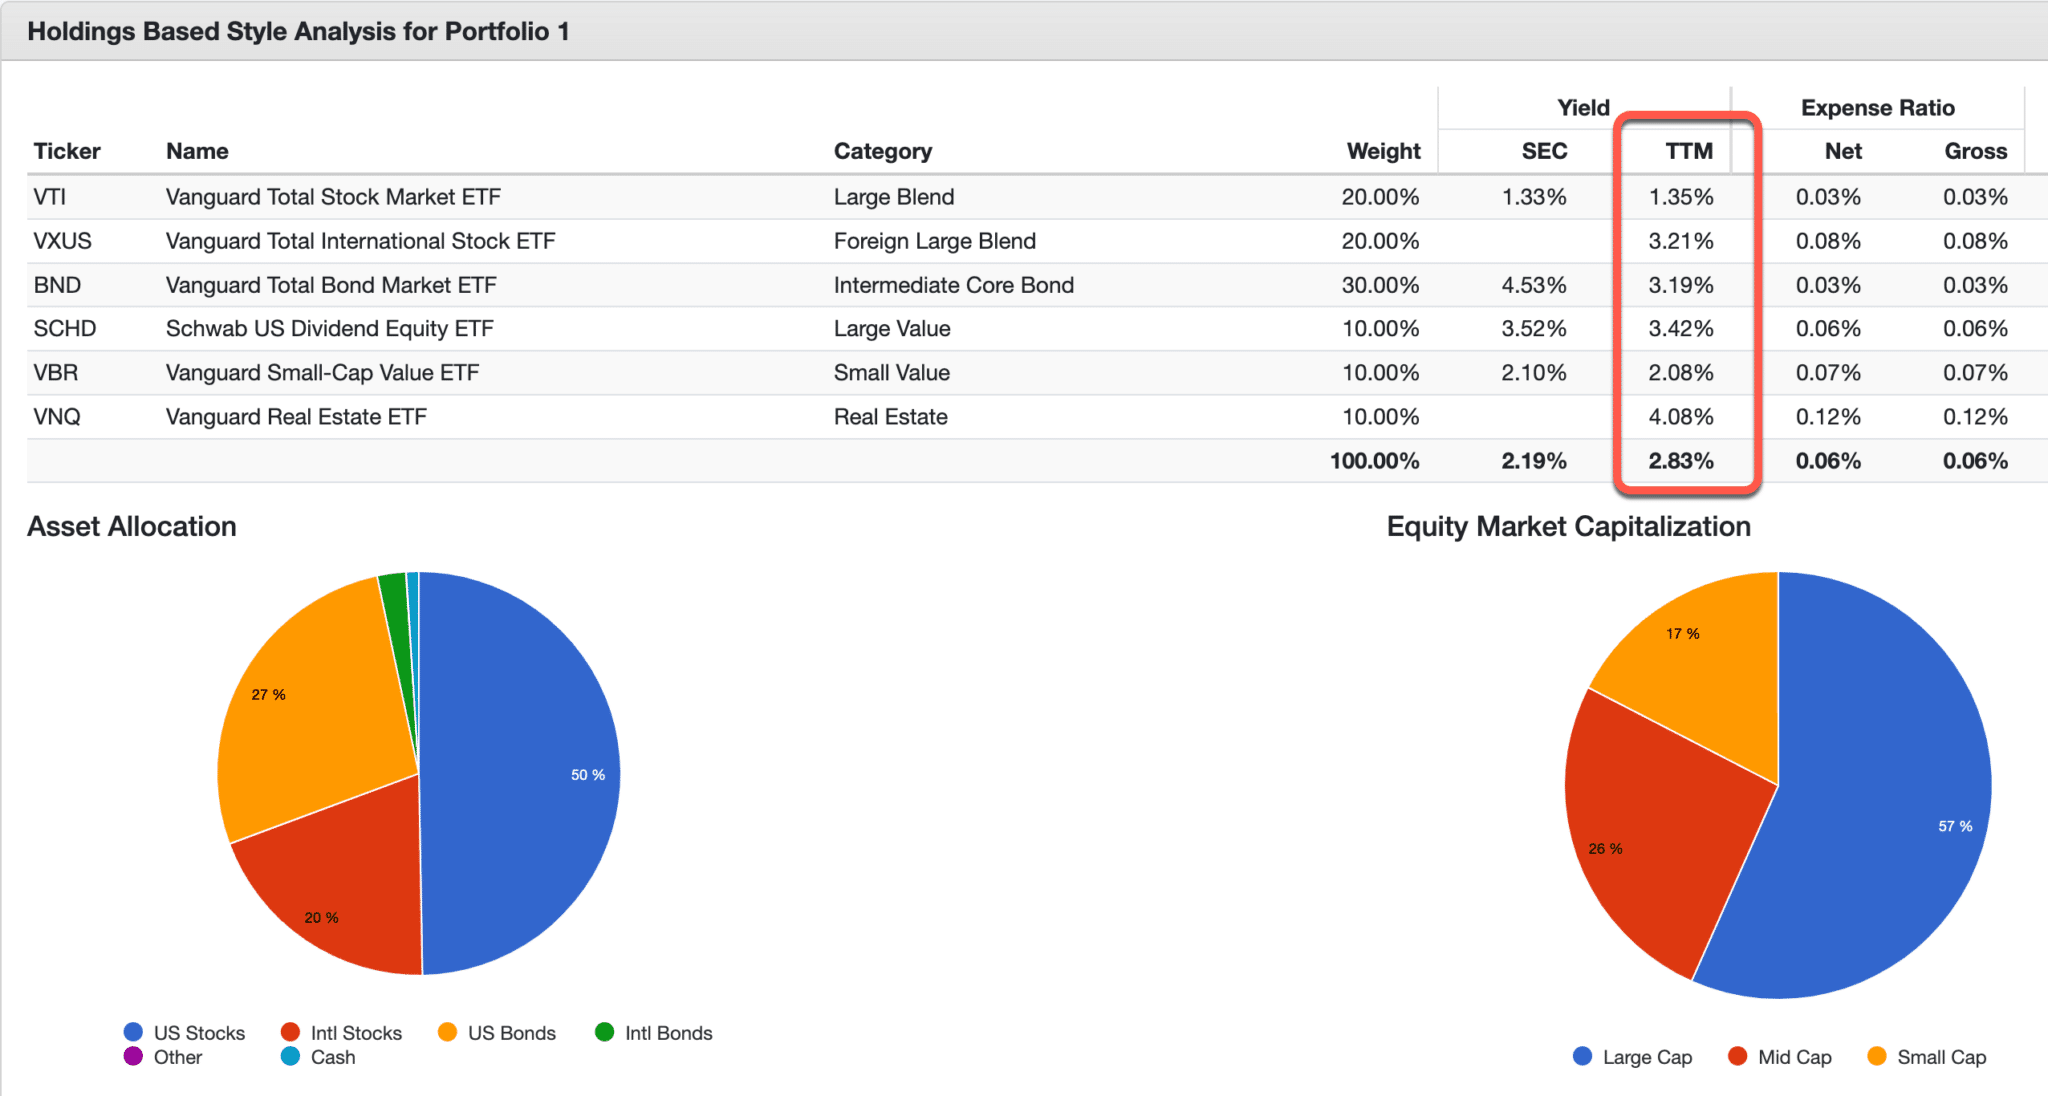The width and height of the screenshot is (2048, 1096).
Task: Select the Yield section header
Action: [x=1582, y=108]
